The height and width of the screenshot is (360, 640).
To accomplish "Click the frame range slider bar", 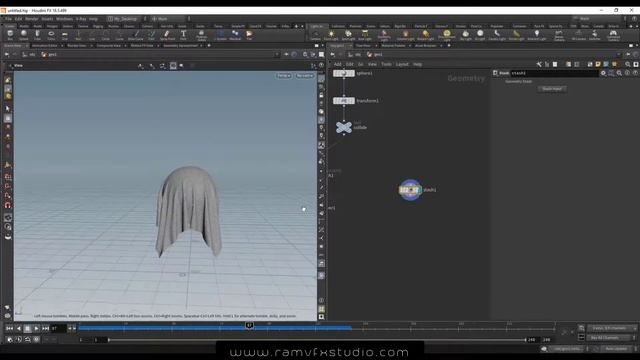I will (x=317, y=340).
